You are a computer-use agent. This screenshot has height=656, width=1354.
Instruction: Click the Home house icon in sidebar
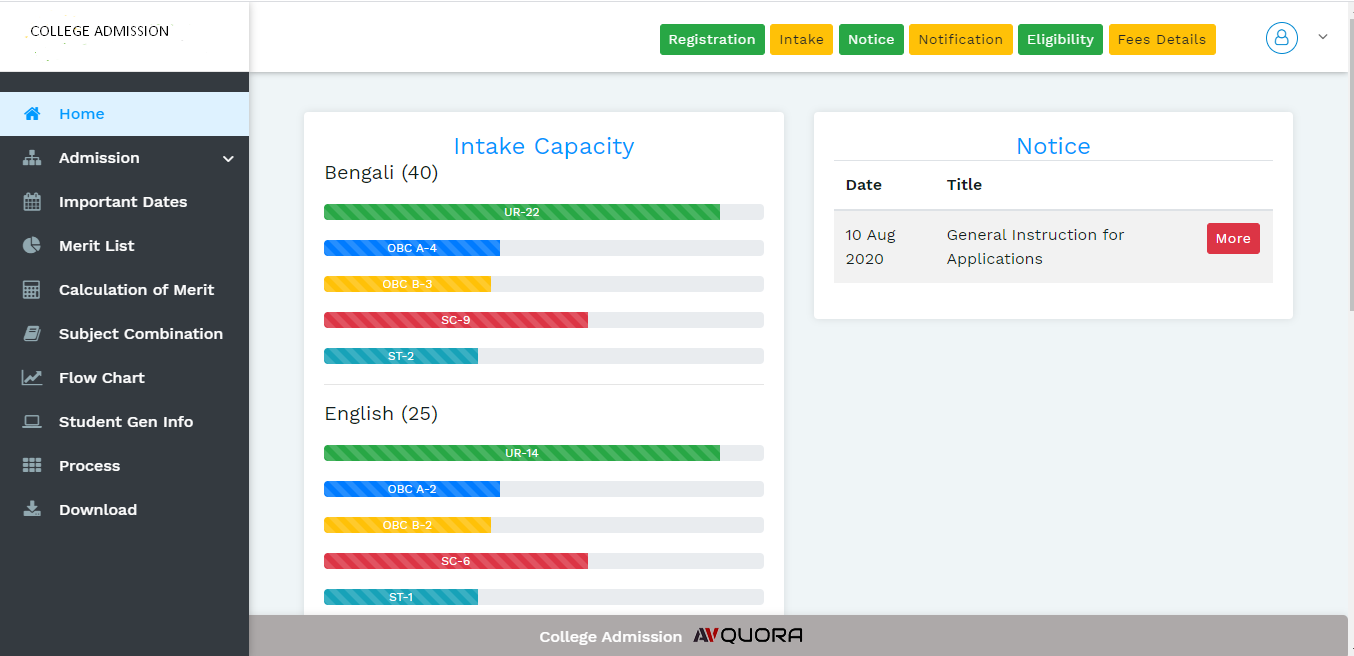coord(32,114)
